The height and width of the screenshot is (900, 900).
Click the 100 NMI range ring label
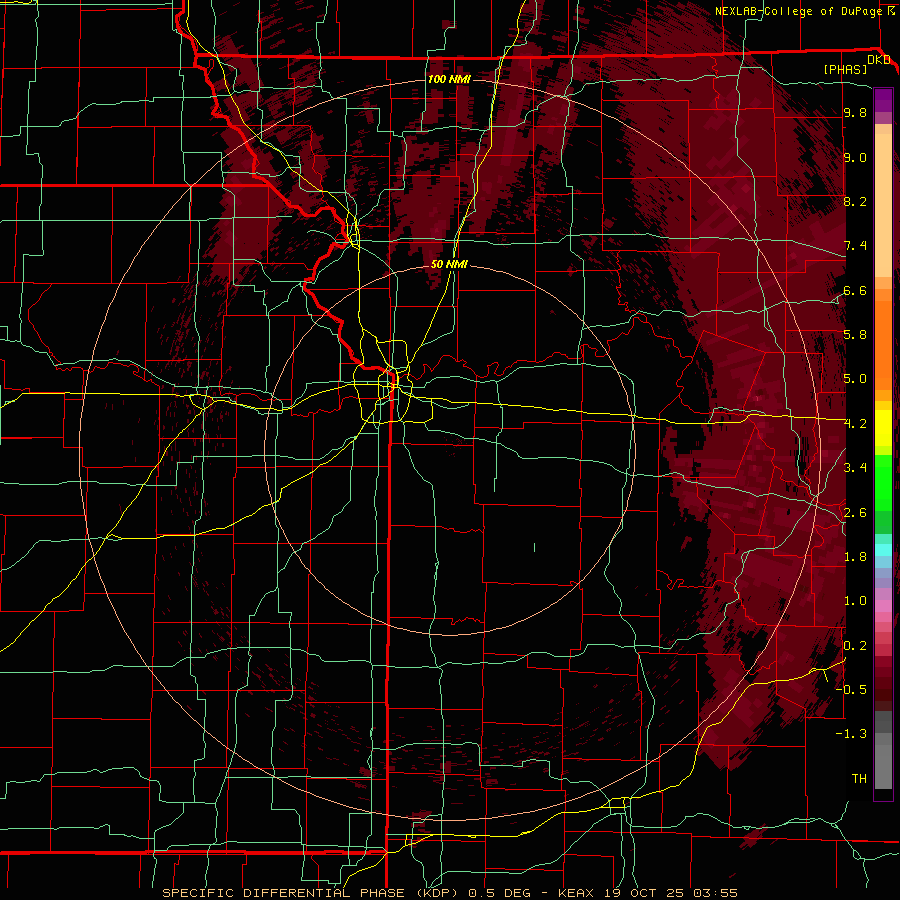click(449, 79)
